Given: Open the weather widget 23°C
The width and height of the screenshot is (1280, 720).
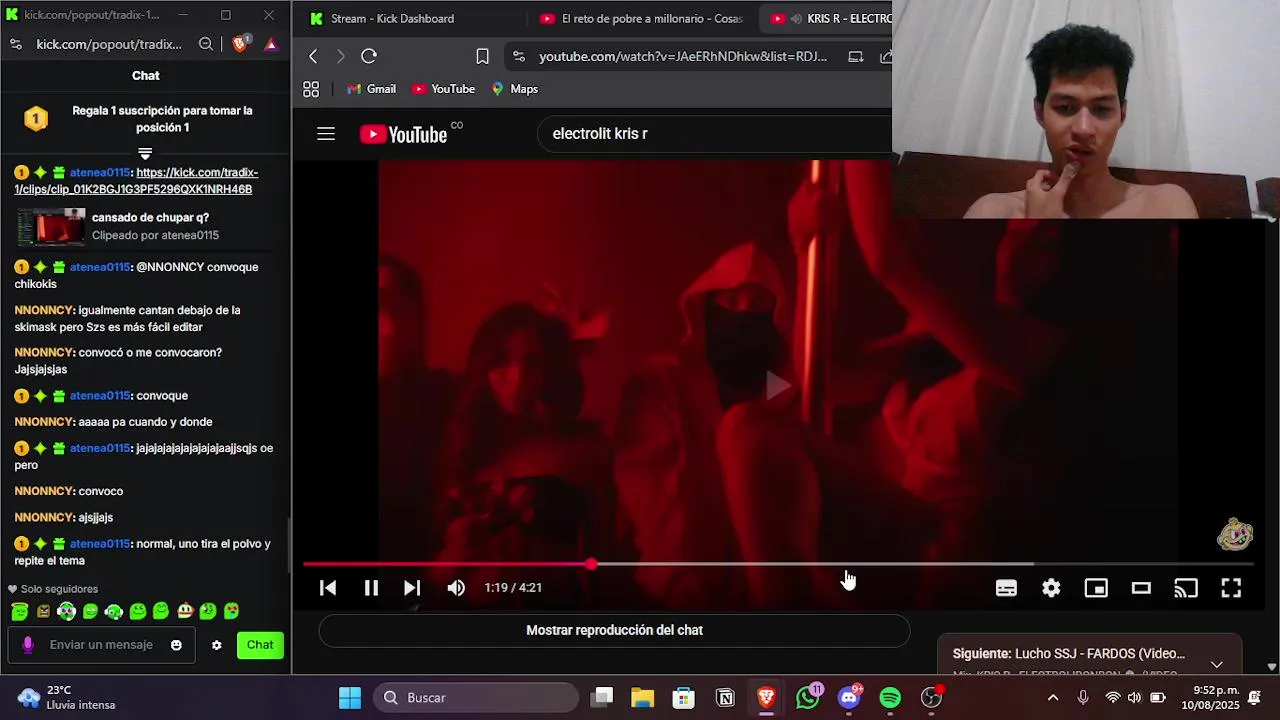Looking at the screenshot, I should (x=67, y=697).
